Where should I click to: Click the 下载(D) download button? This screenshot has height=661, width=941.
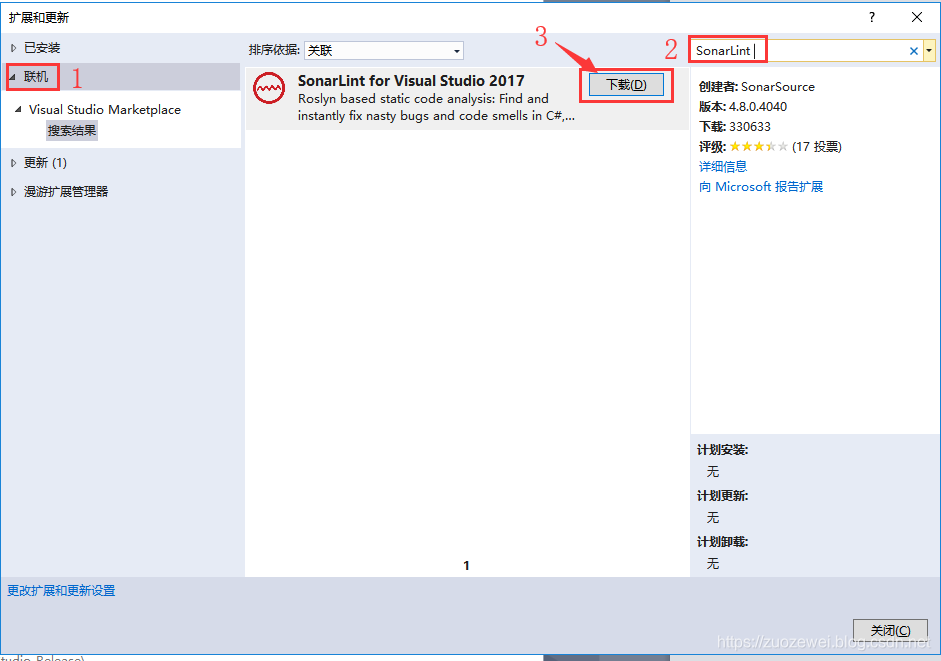pyautogui.click(x=626, y=85)
